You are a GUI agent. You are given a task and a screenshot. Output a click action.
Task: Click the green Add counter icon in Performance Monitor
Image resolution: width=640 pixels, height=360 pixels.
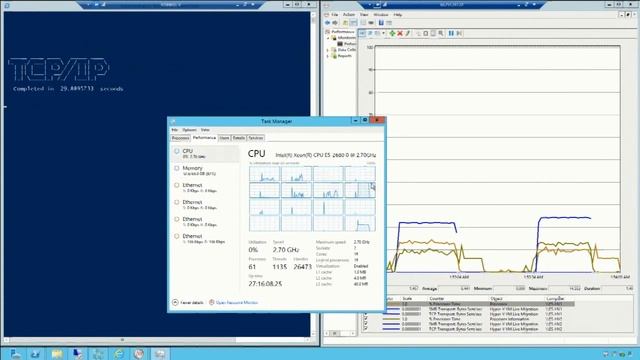[x=392, y=33]
